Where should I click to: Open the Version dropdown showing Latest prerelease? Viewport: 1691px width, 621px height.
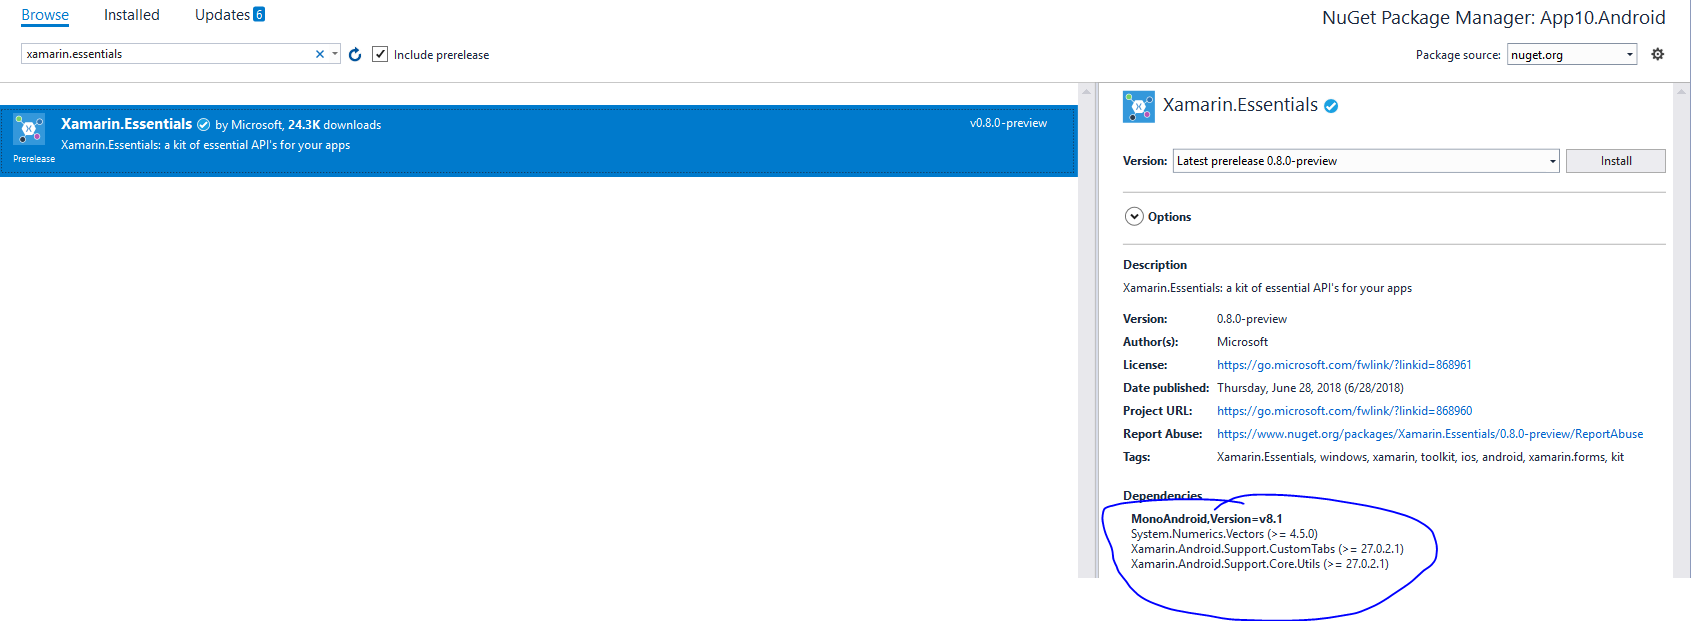(1366, 161)
